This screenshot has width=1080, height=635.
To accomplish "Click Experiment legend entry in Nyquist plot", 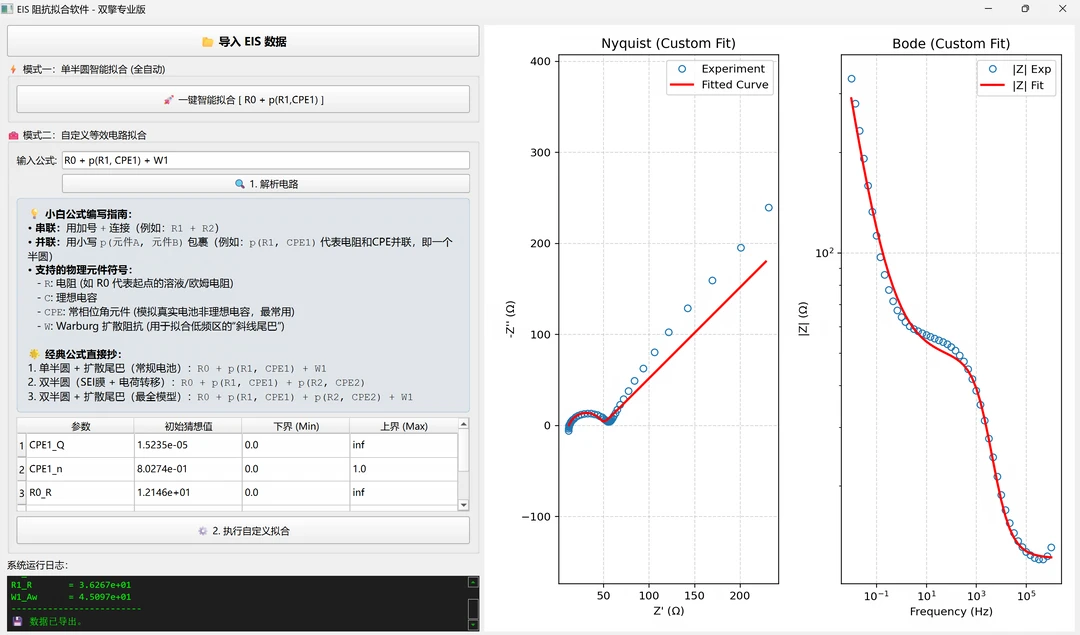I will coord(720,69).
